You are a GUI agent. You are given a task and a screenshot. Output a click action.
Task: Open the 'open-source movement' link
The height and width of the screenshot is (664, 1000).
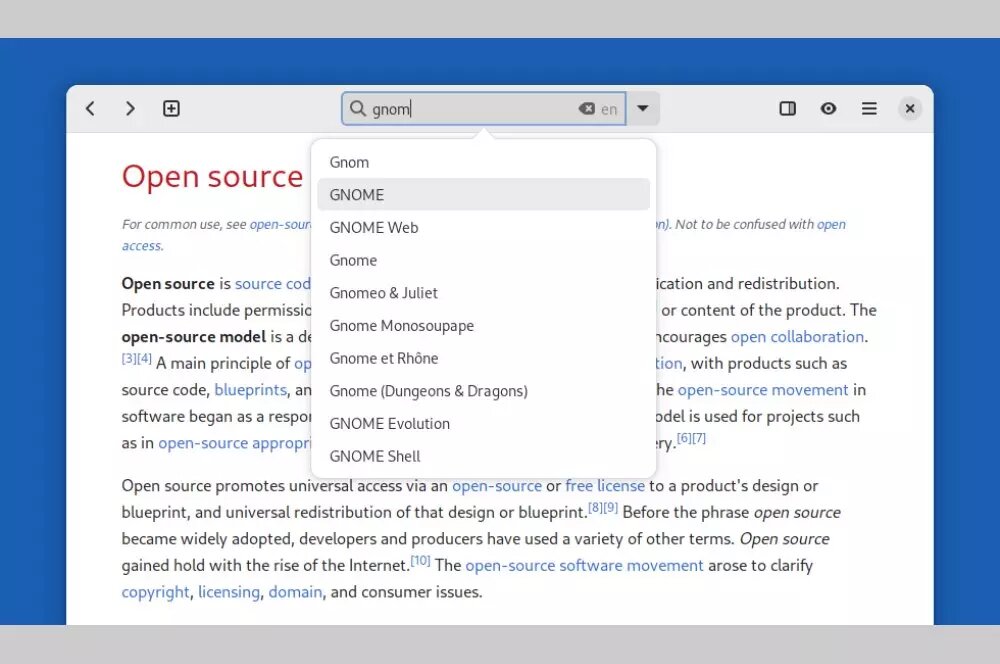tap(763, 390)
